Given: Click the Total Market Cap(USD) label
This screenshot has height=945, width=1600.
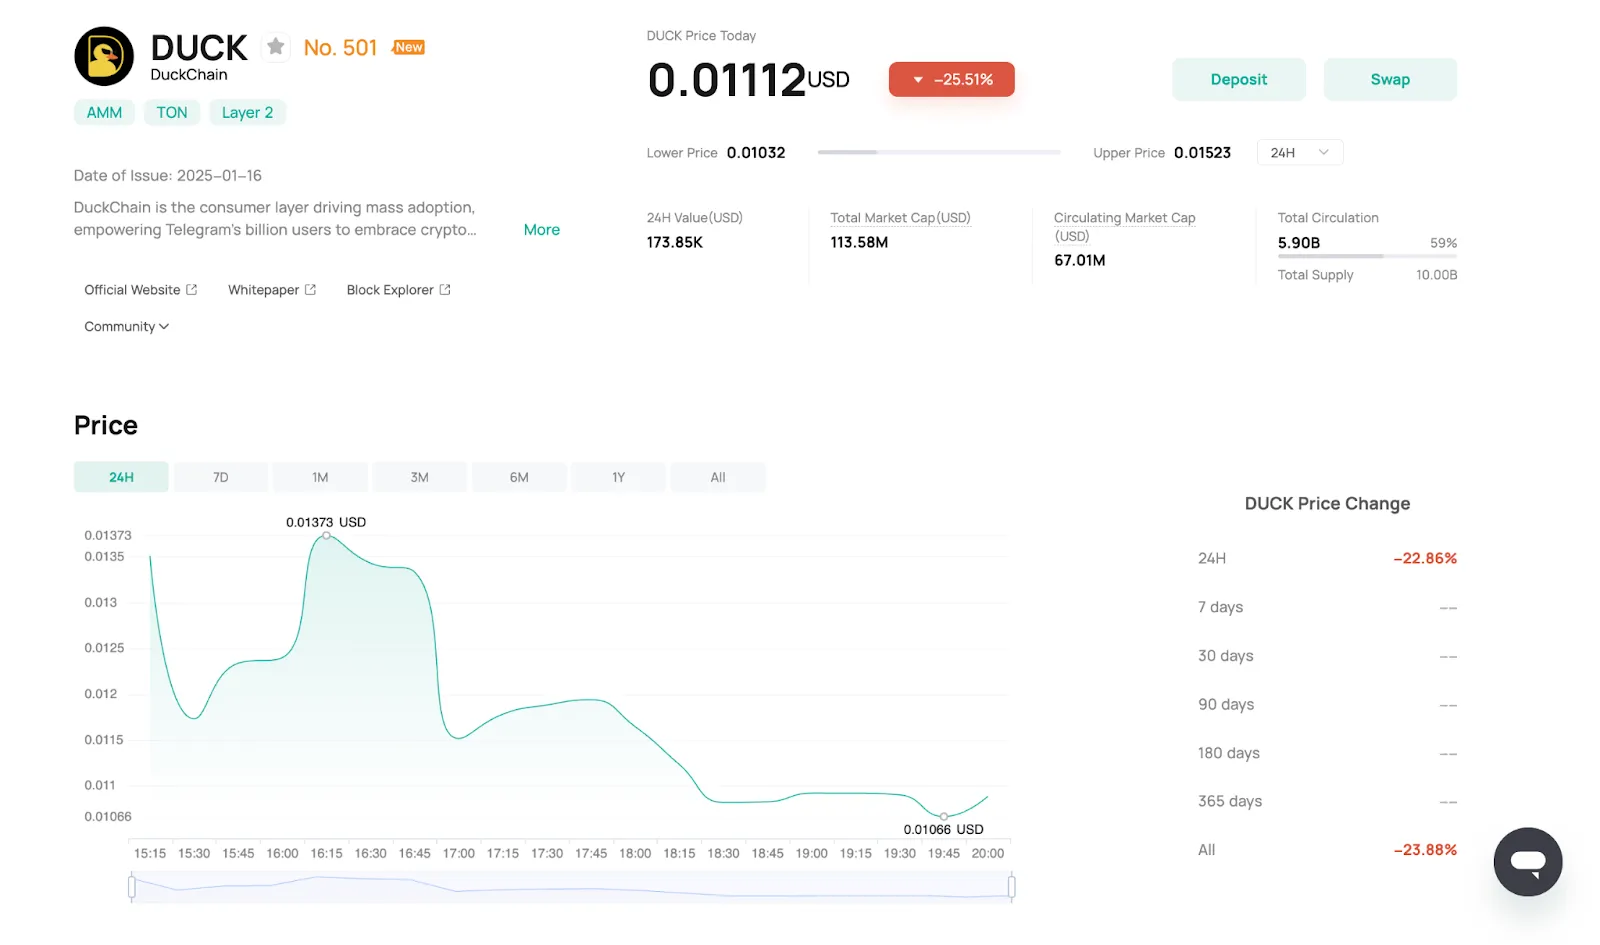Looking at the screenshot, I should coord(900,218).
